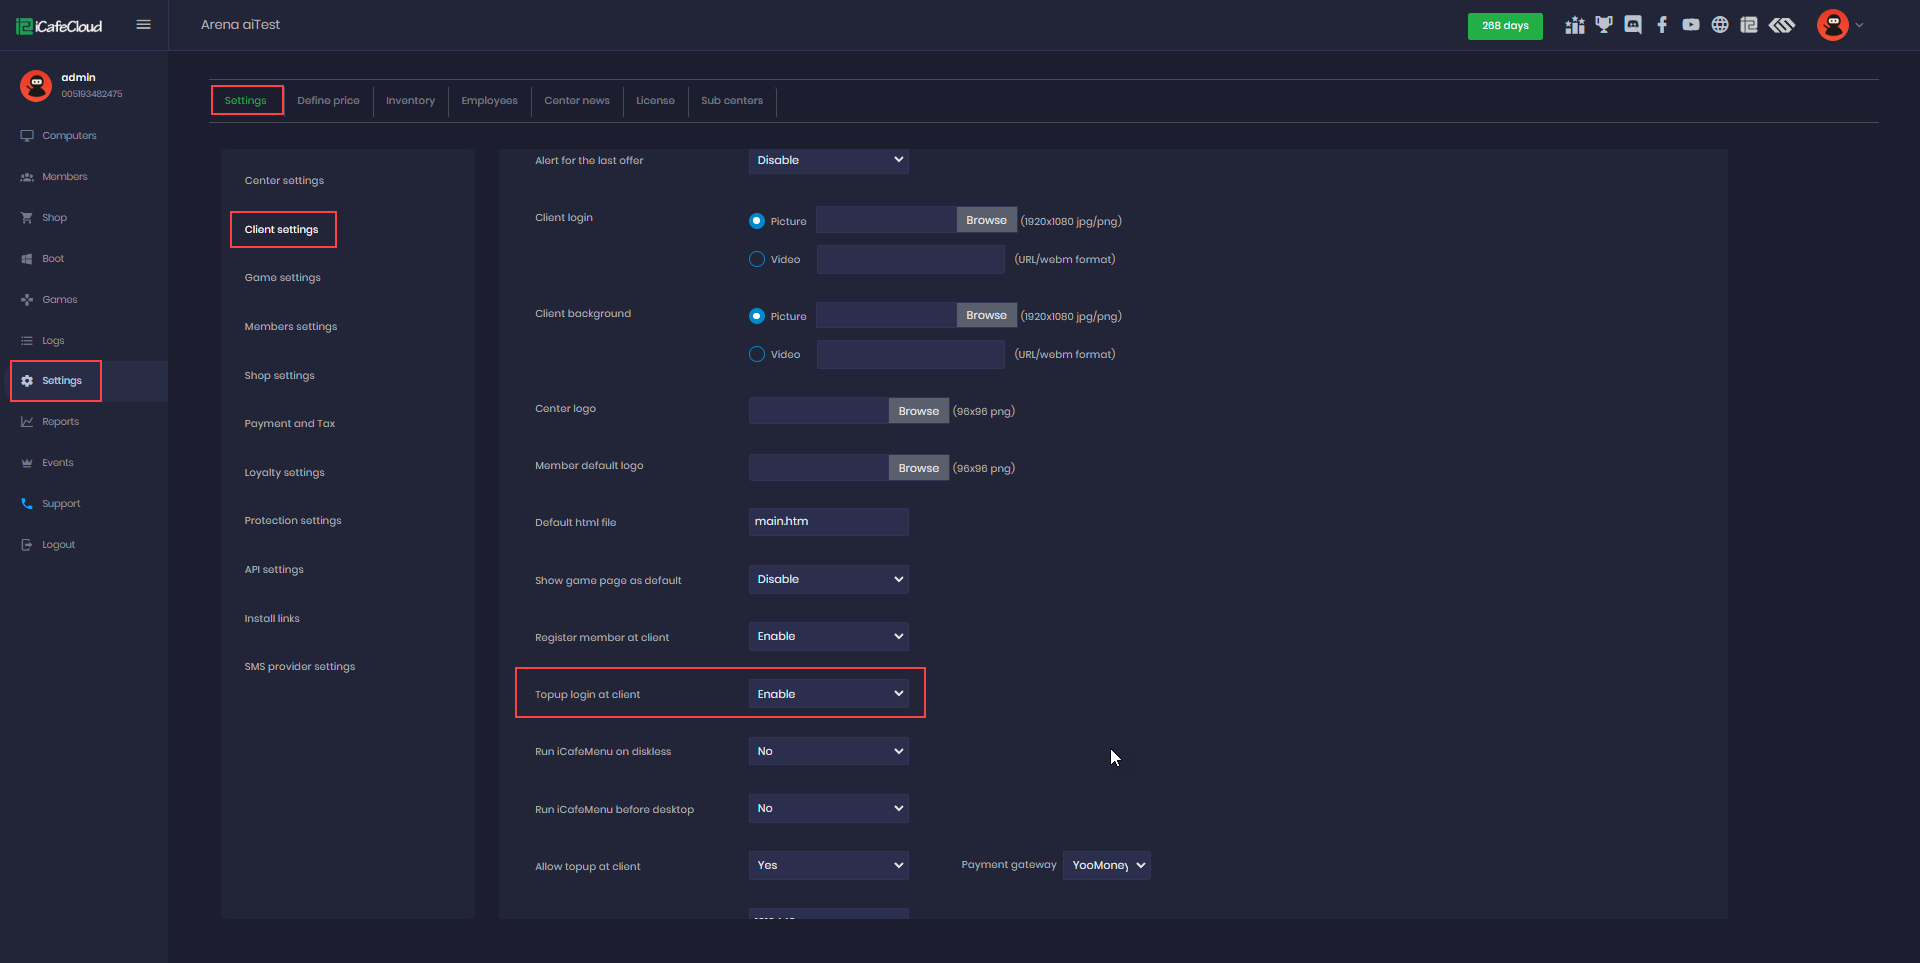The image size is (1920, 963).
Task: Click the green 268 days license badge
Action: pos(1504,26)
